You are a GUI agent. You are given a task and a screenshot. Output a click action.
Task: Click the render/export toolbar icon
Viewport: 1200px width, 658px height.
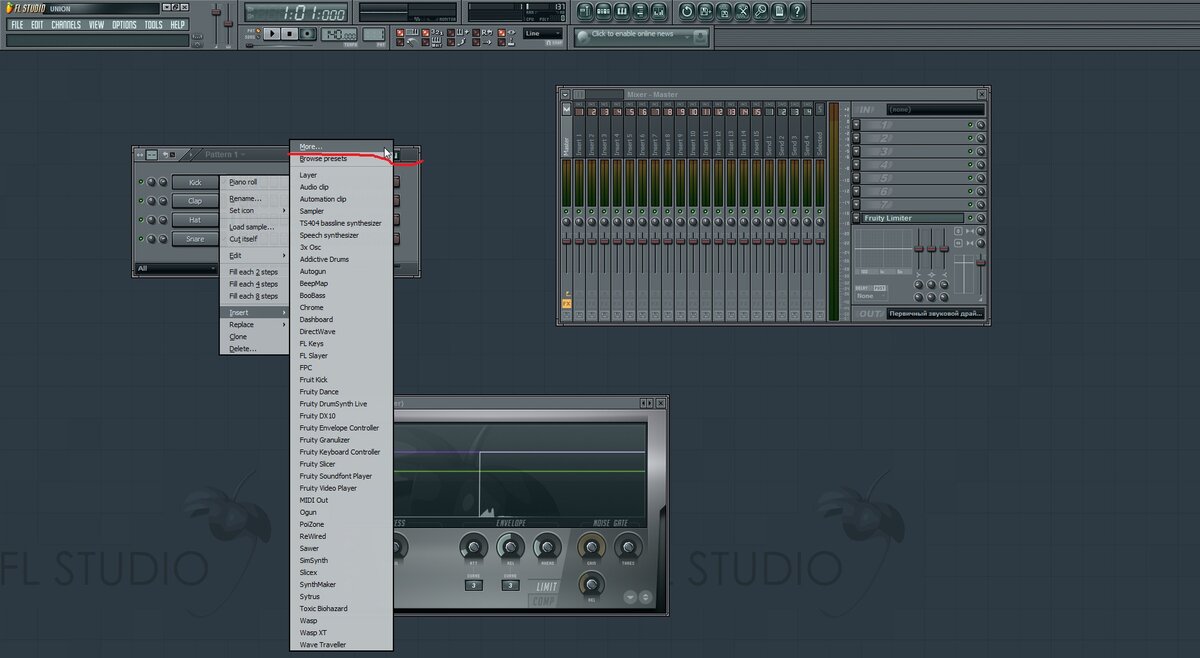coord(724,11)
